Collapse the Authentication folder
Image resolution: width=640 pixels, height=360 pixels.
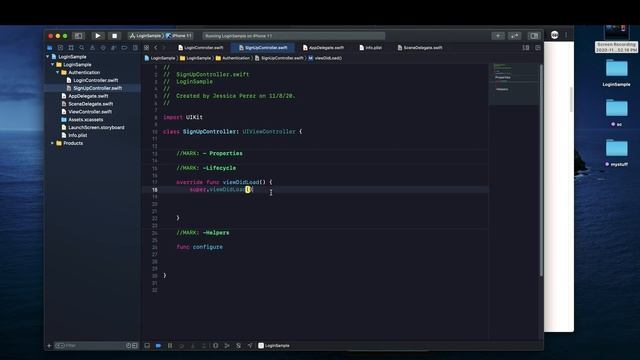tap(58, 72)
